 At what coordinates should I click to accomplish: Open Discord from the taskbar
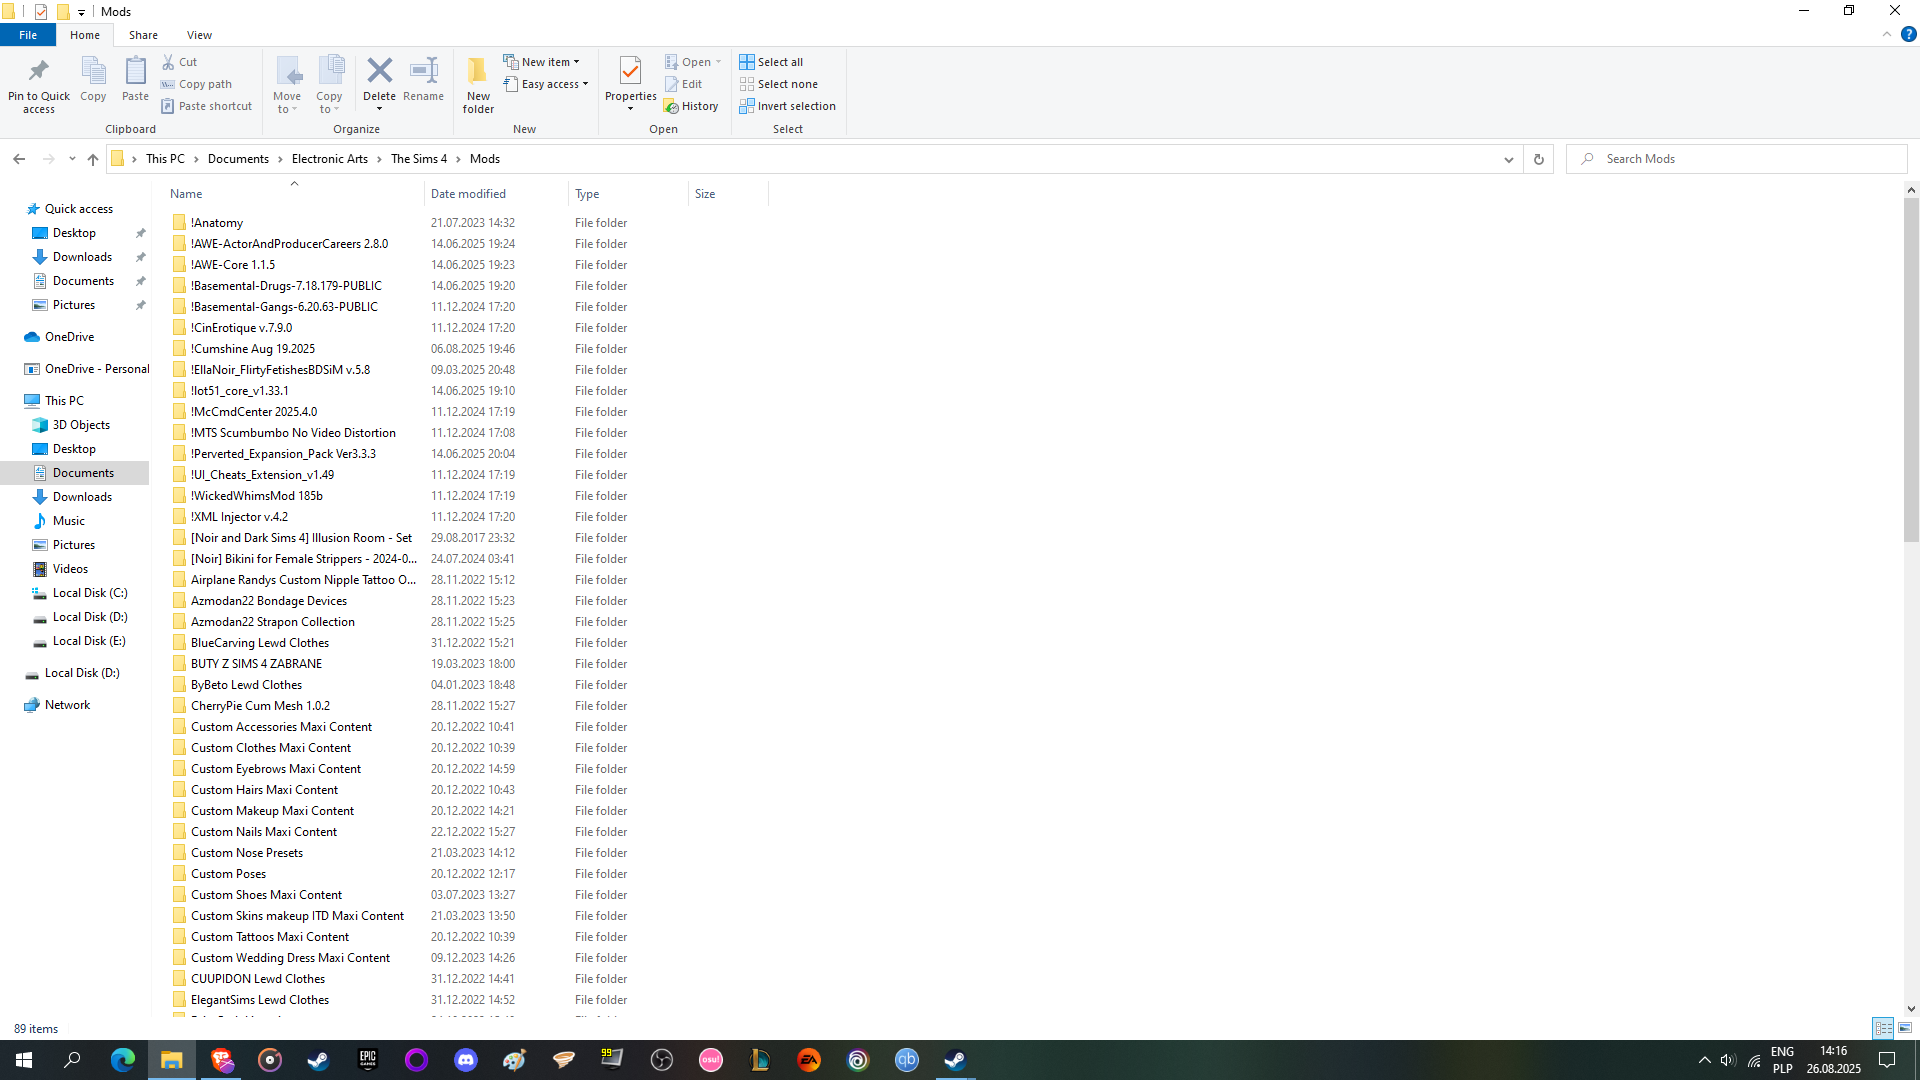tap(466, 1060)
